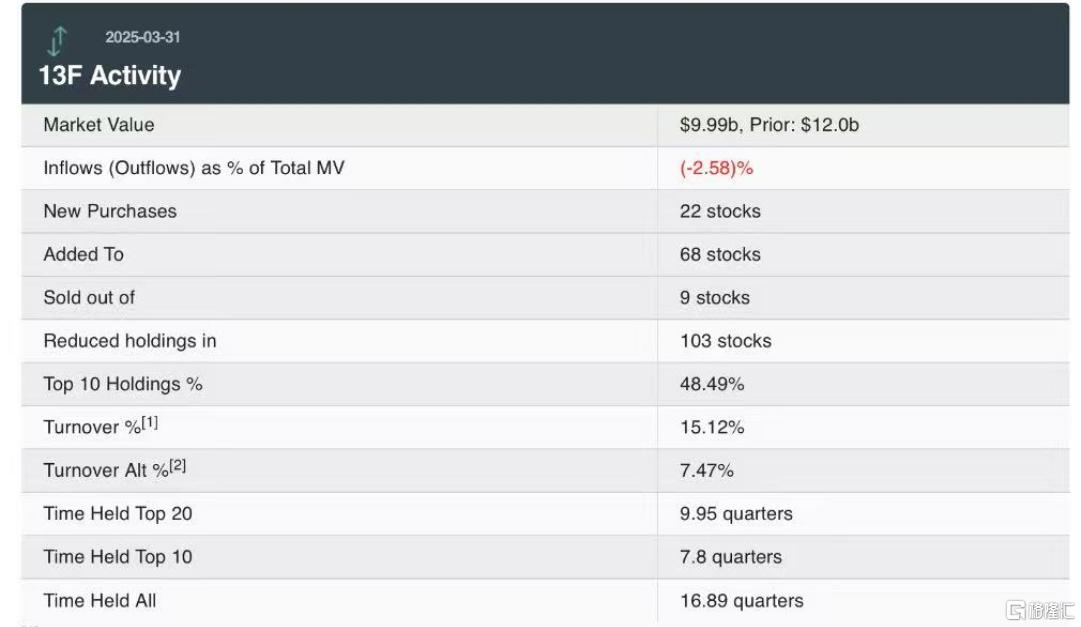1081x627 pixels.
Task: Click the red (-2.58)% outflow value
Action: click(716, 168)
